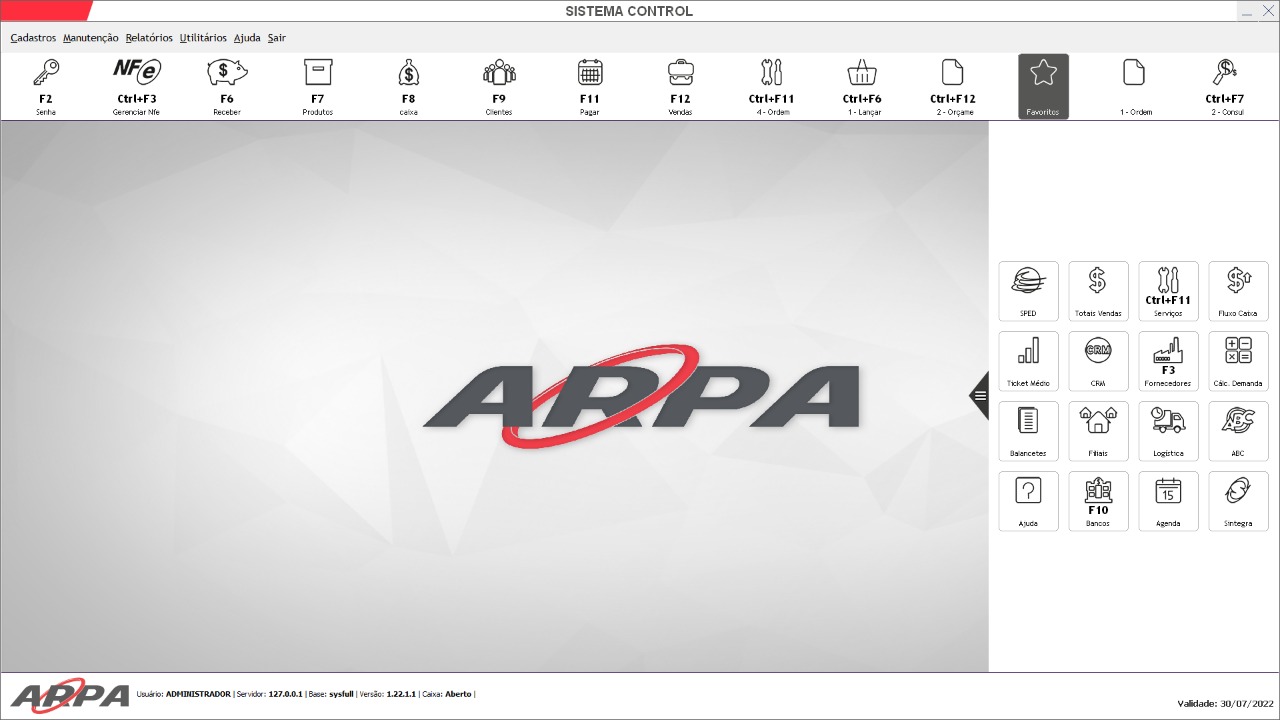This screenshot has height=720, width=1280.
Task: Collapse the favorites side panel handle
Action: 979,395
